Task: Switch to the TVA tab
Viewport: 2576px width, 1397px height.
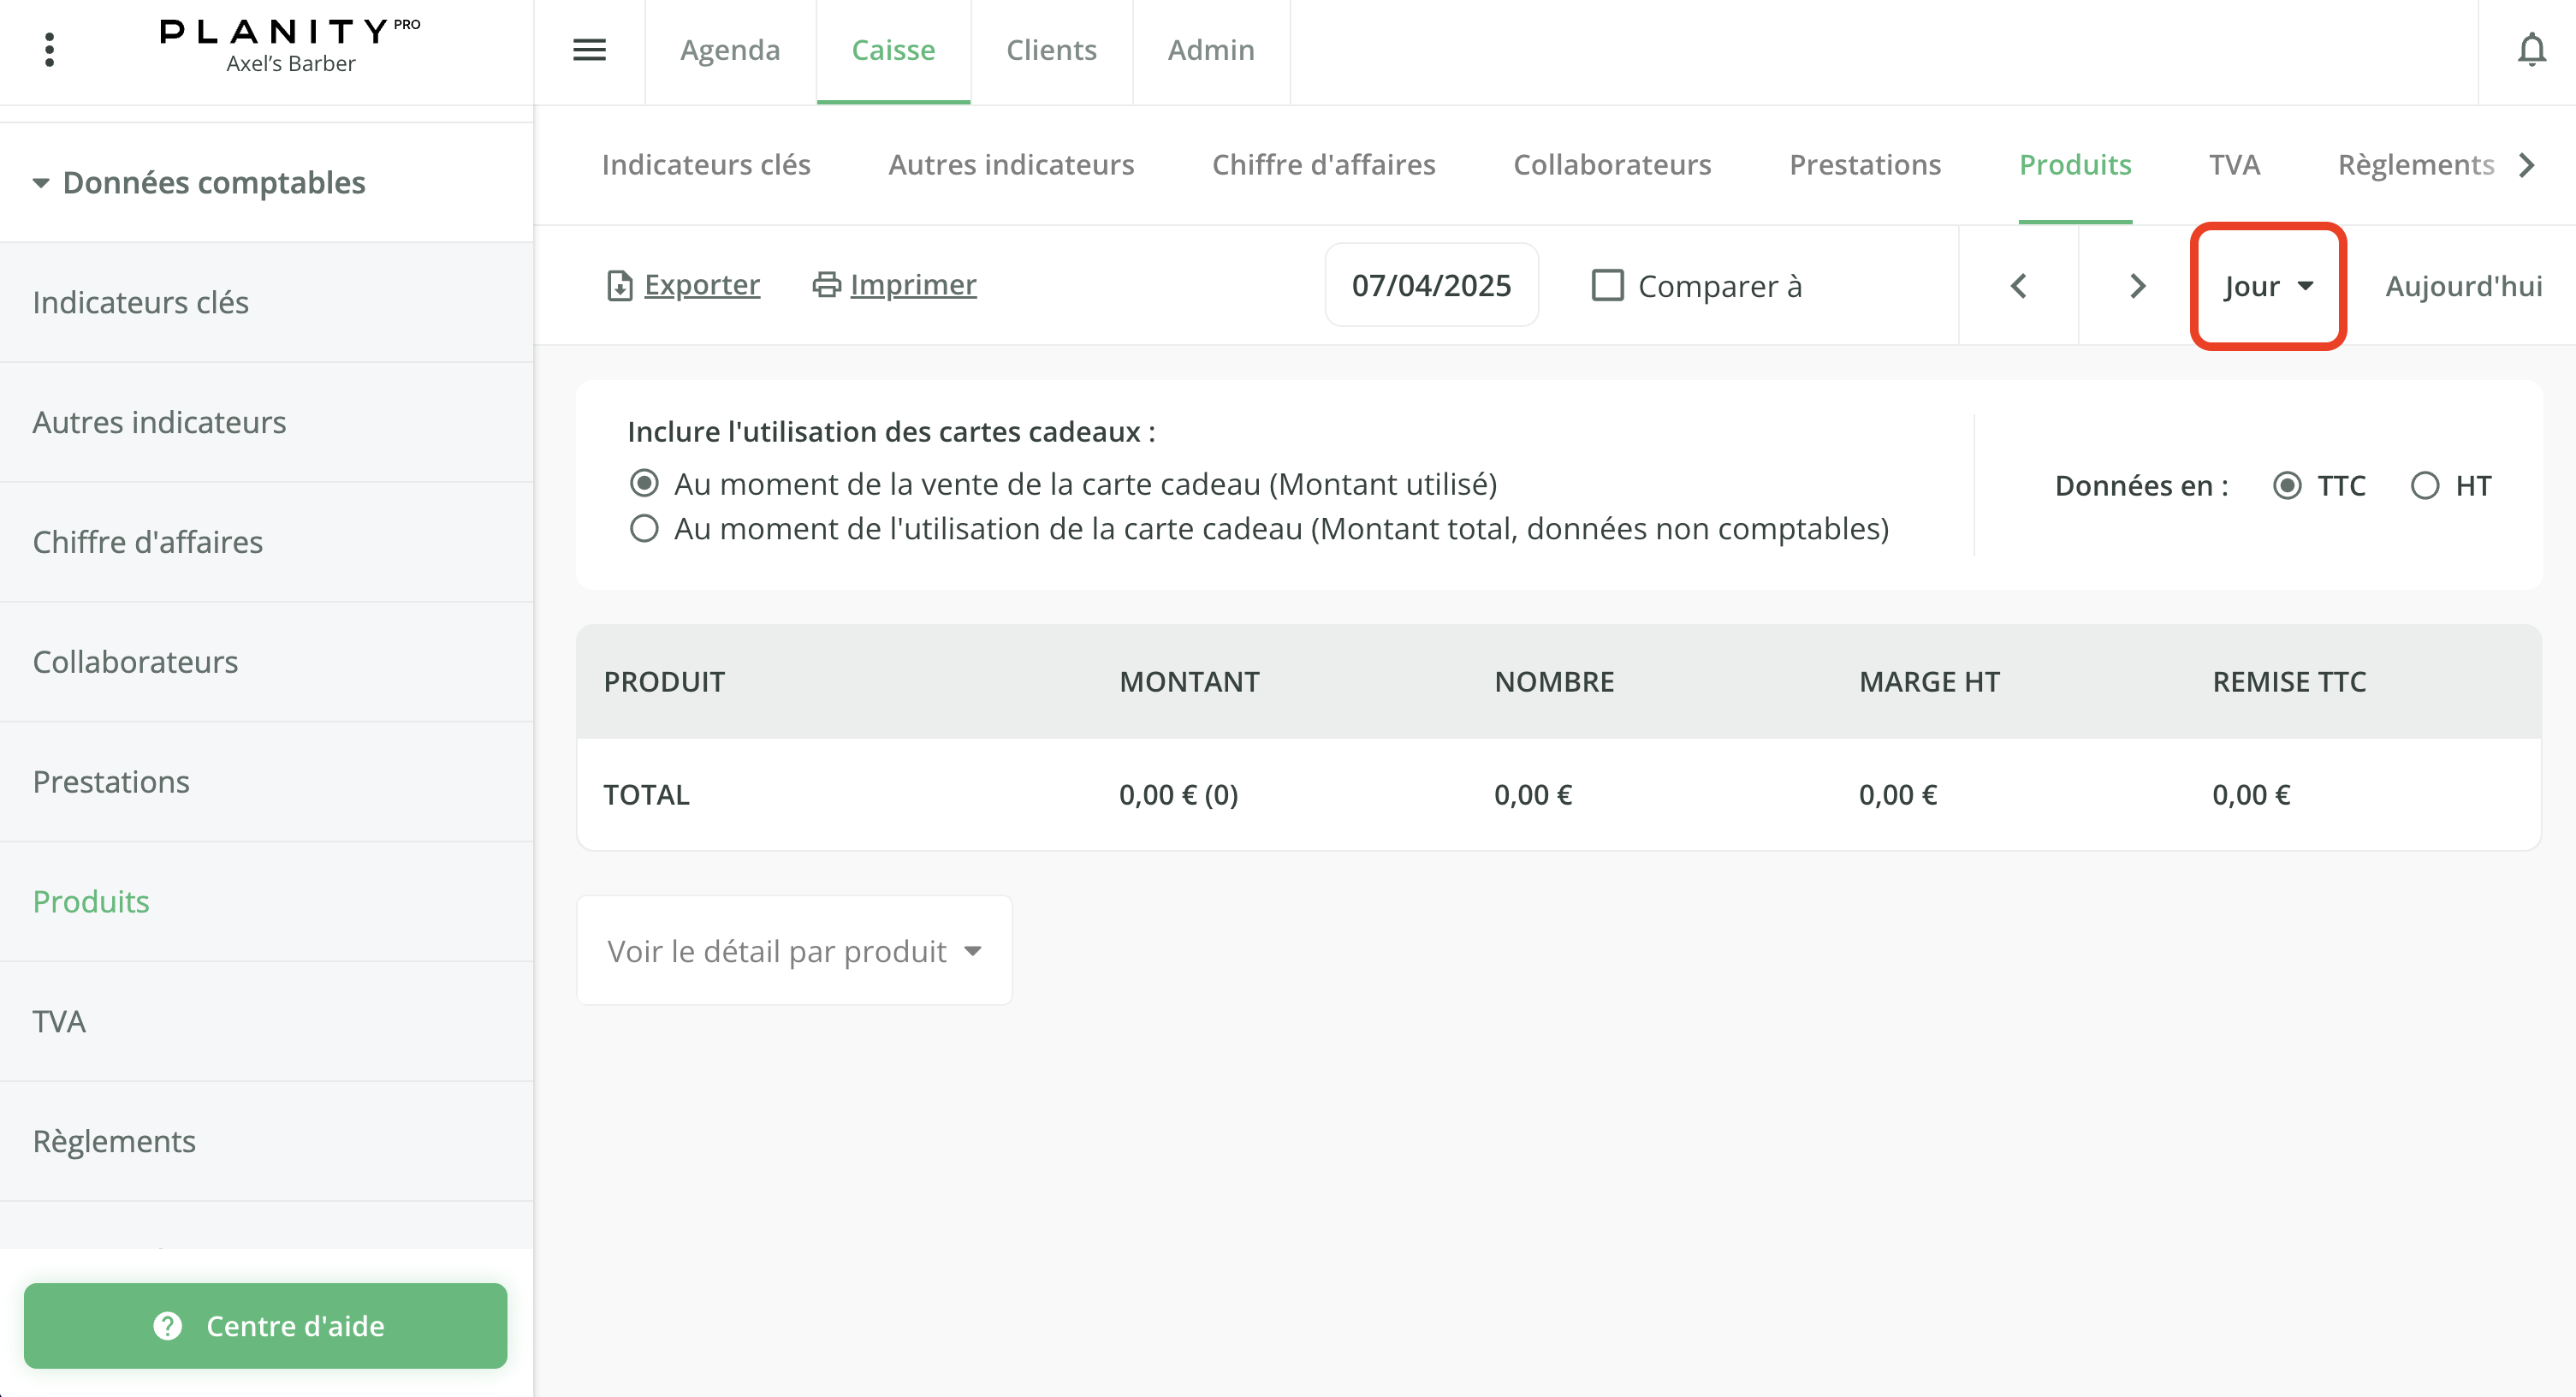Action: (x=2233, y=164)
